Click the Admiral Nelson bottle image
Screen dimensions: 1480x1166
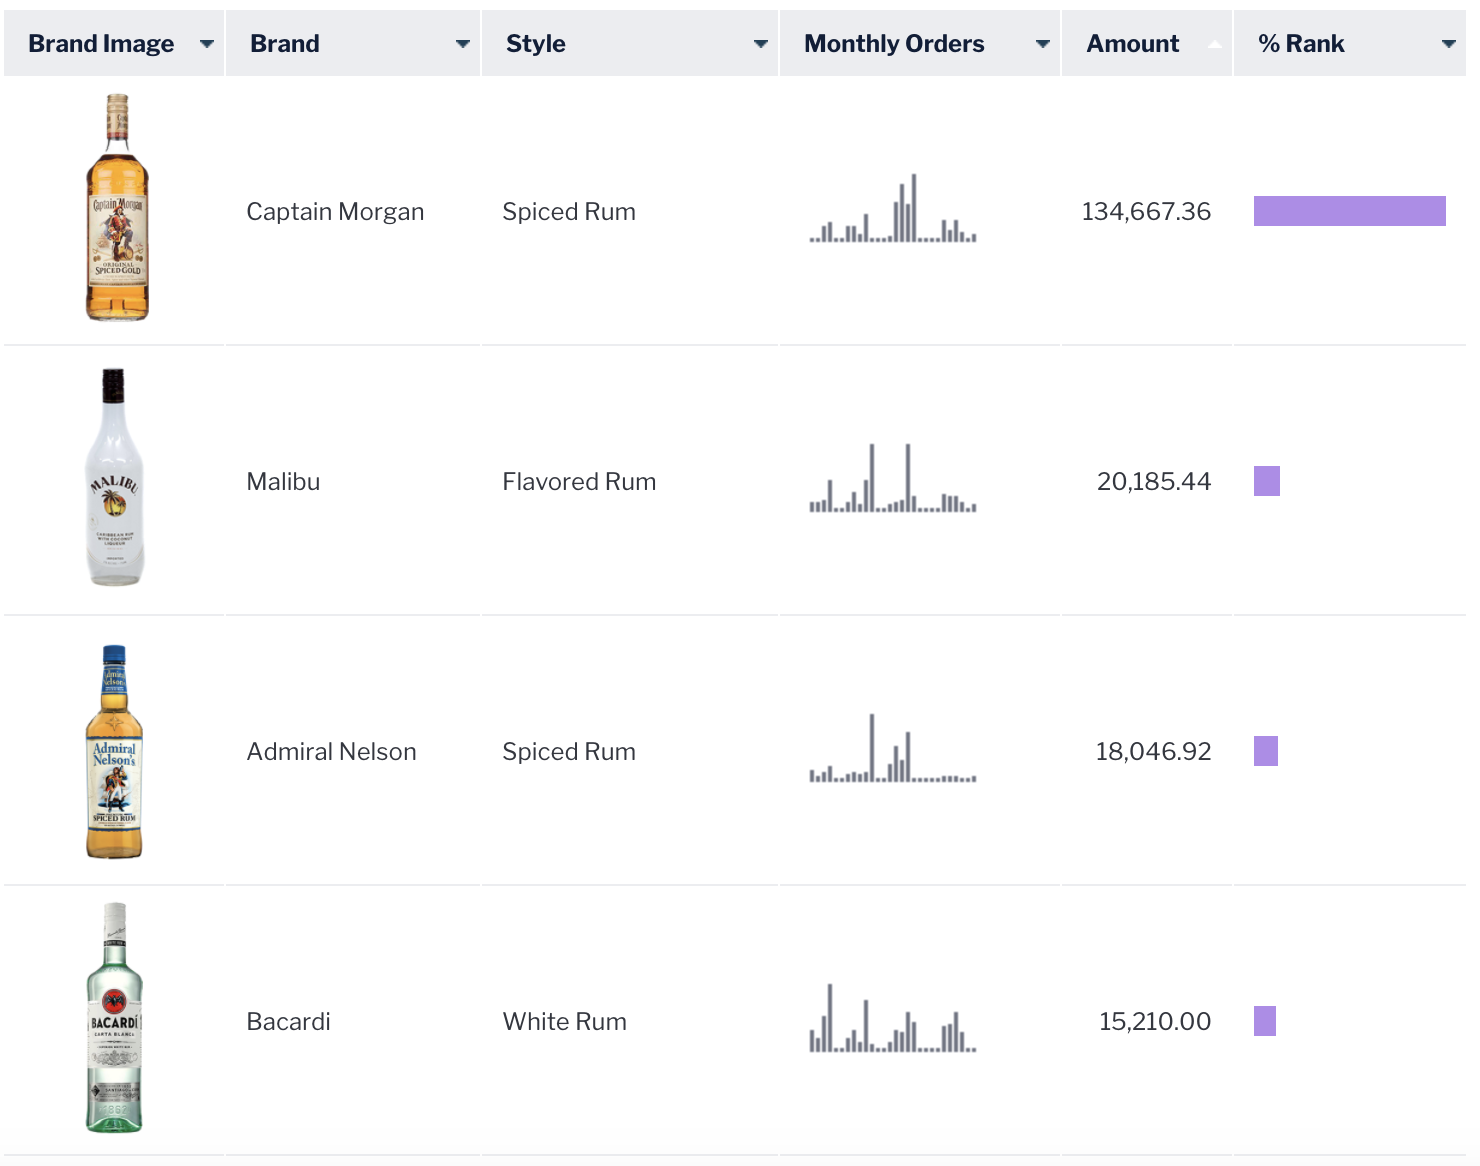click(x=114, y=752)
